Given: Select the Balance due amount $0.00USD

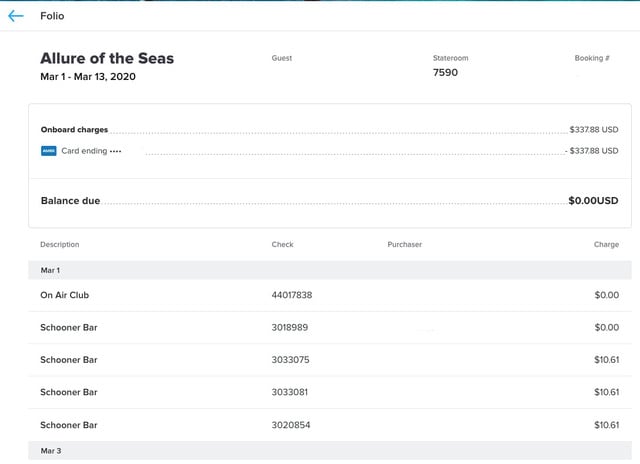Looking at the screenshot, I should (x=593, y=200).
